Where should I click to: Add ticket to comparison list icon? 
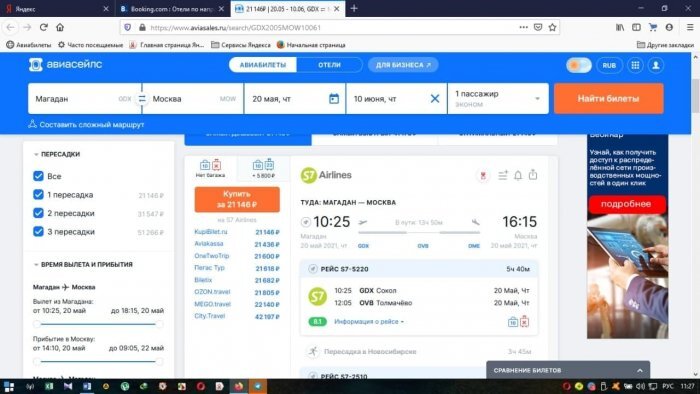(x=503, y=175)
